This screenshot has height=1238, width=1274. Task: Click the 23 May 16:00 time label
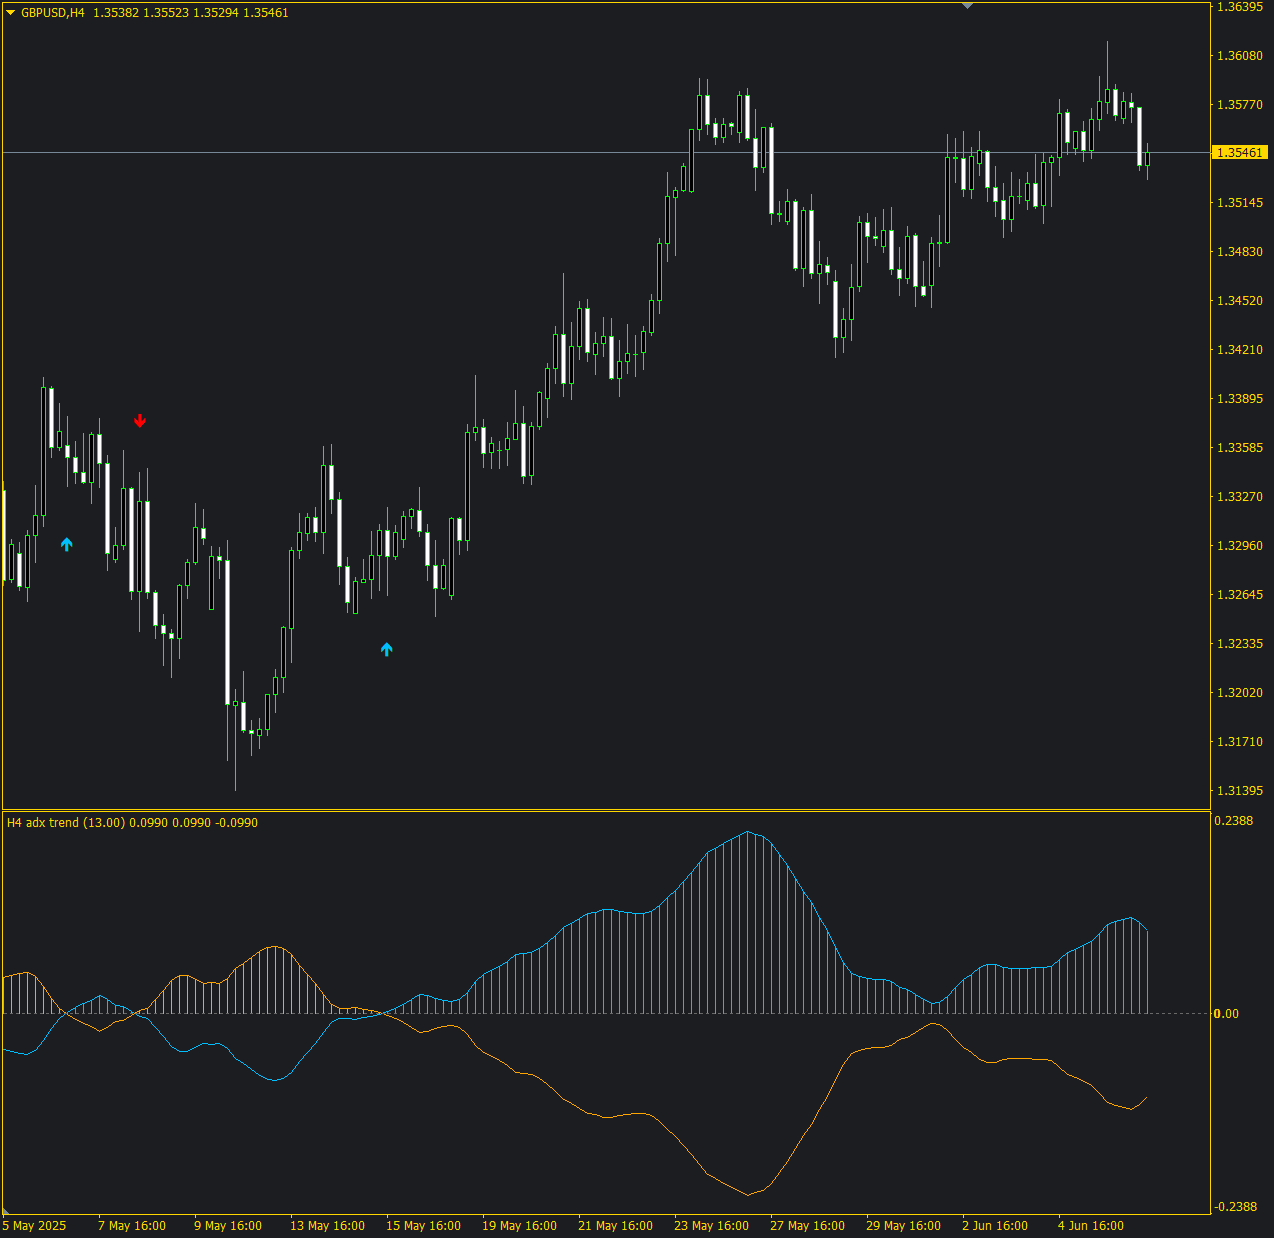pyautogui.click(x=711, y=1226)
